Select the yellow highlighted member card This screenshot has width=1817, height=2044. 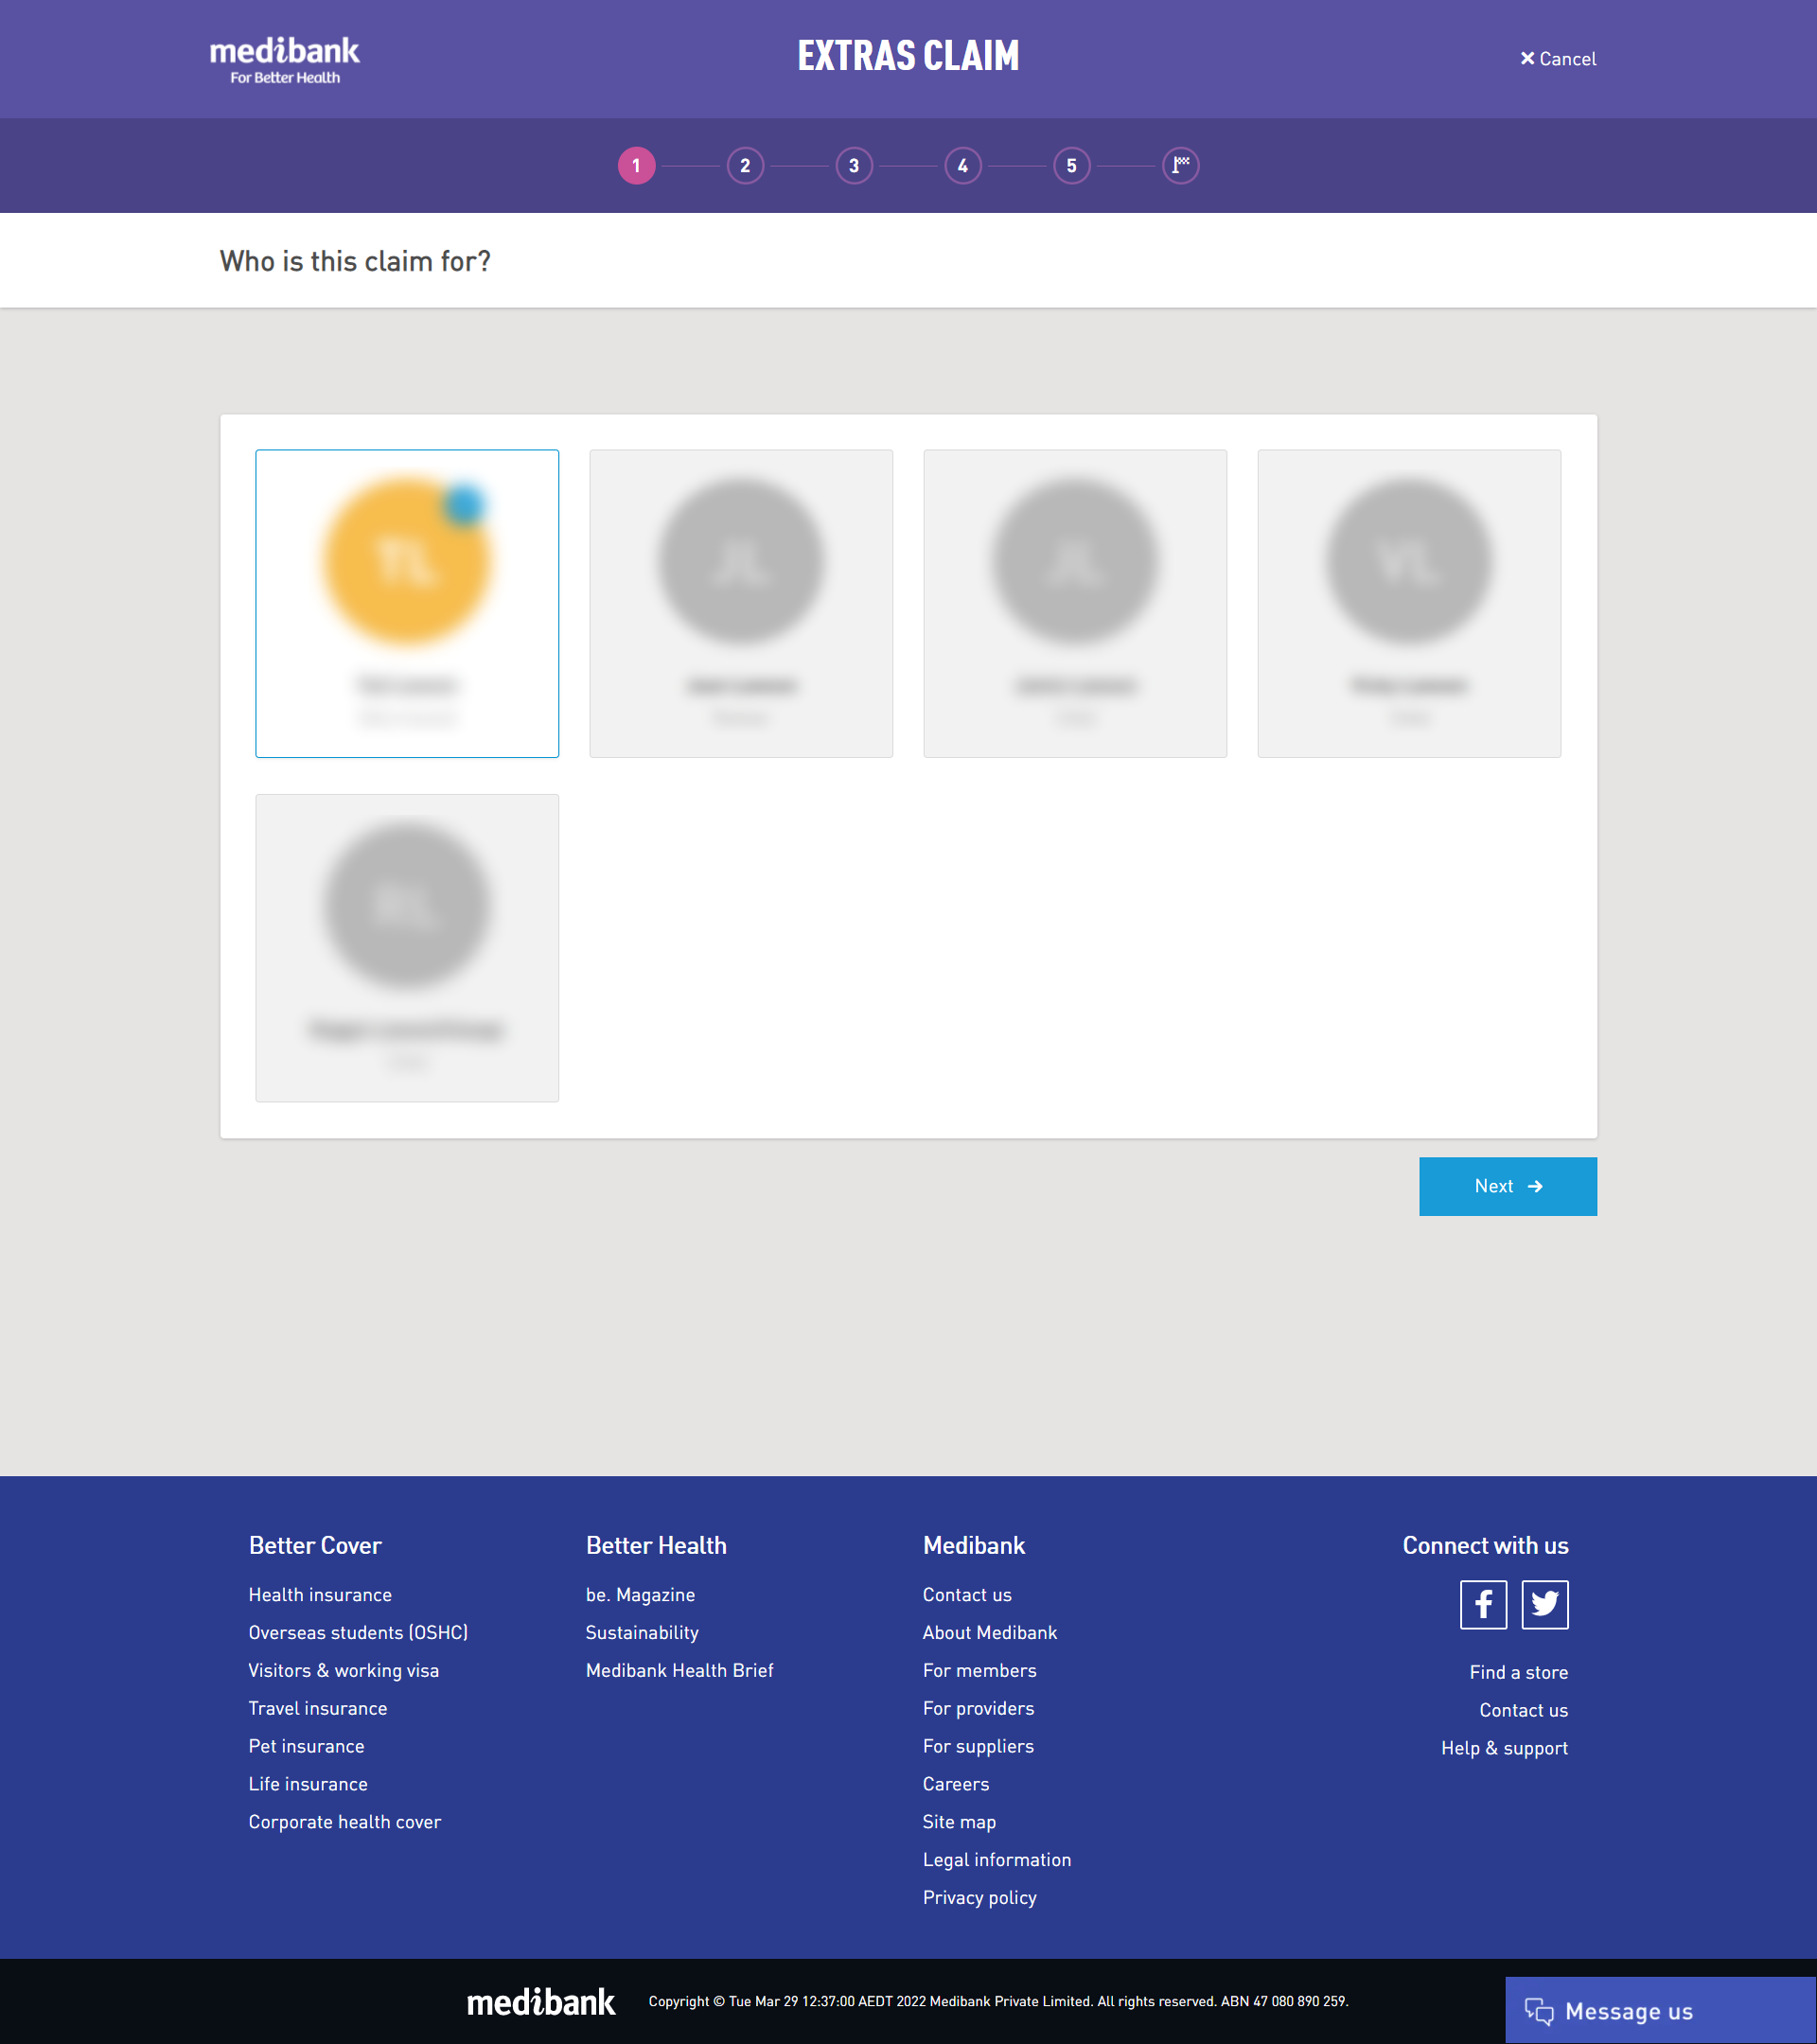pos(407,603)
